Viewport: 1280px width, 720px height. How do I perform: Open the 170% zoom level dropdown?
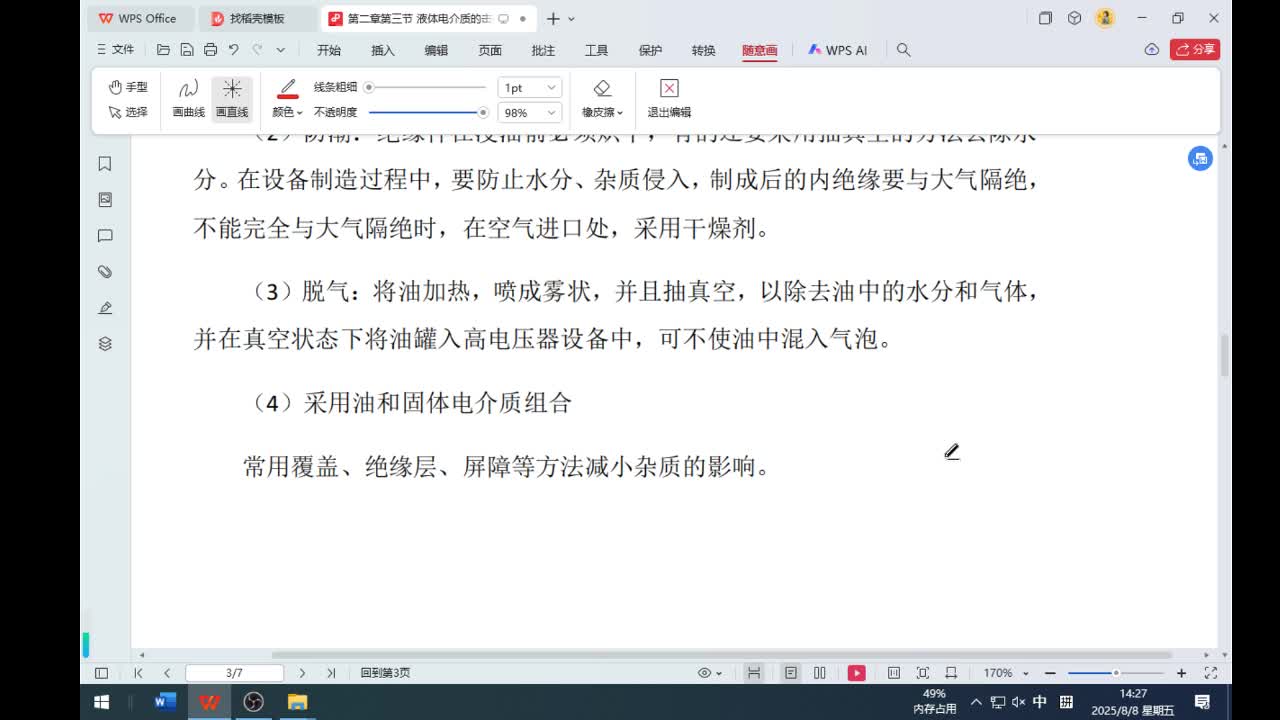[x=1004, y=673]
